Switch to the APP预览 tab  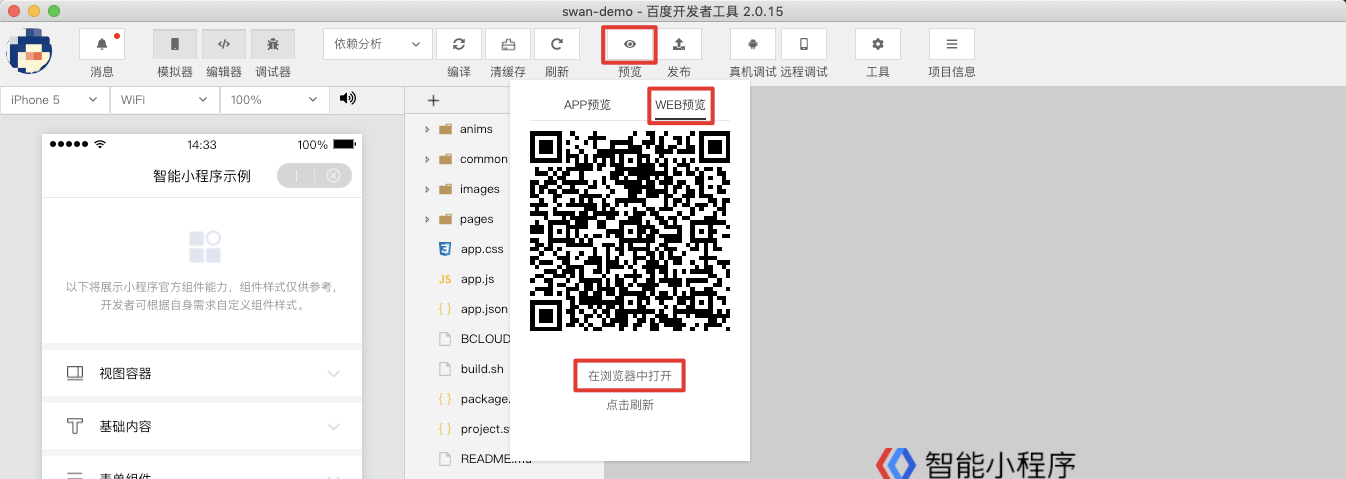click(587, 105)
